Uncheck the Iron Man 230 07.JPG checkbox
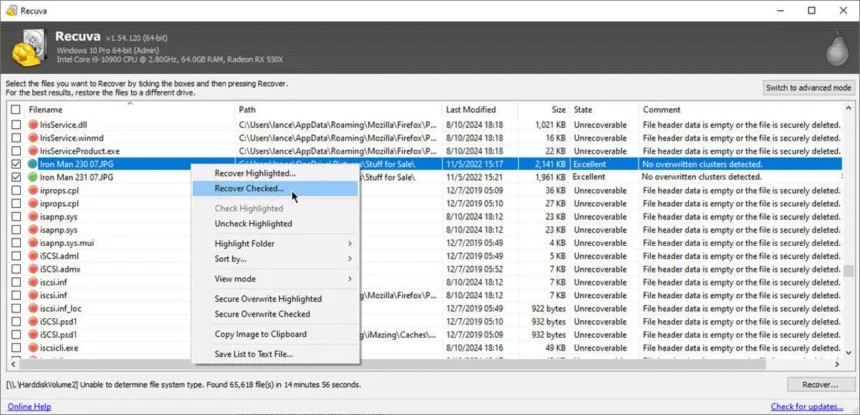The width and height of the screenshot is (860, 415). pos(16,164)
